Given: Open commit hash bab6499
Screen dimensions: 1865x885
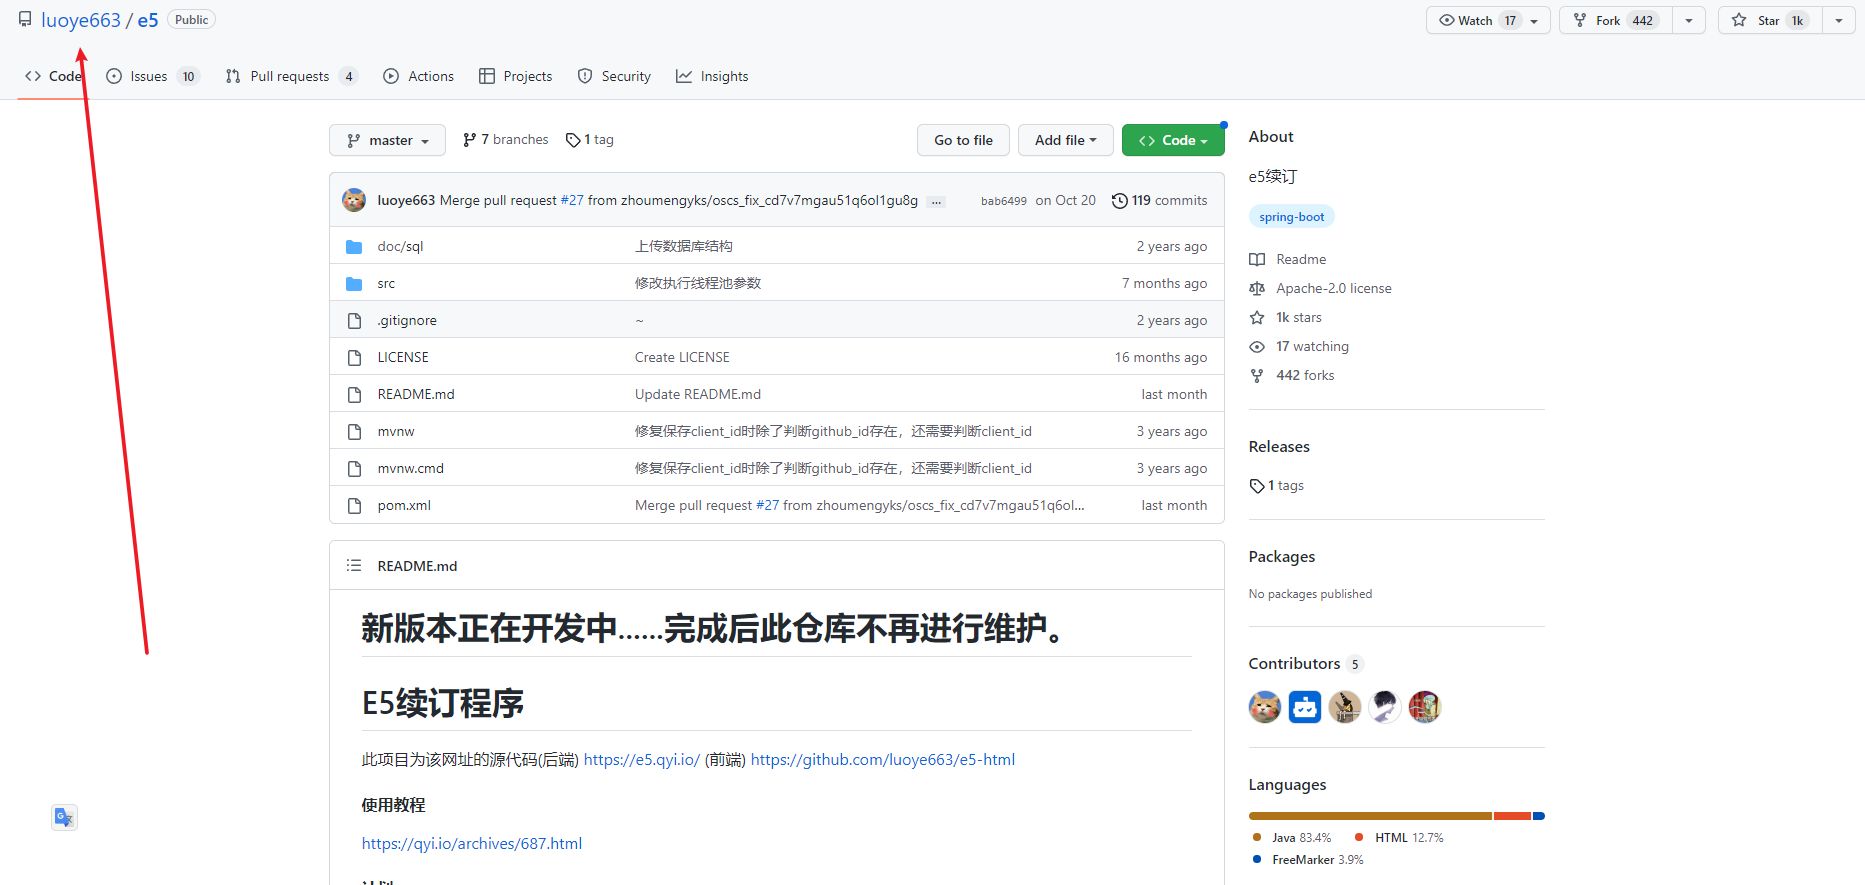Looking at the screenshot, I should point(1004,201).
